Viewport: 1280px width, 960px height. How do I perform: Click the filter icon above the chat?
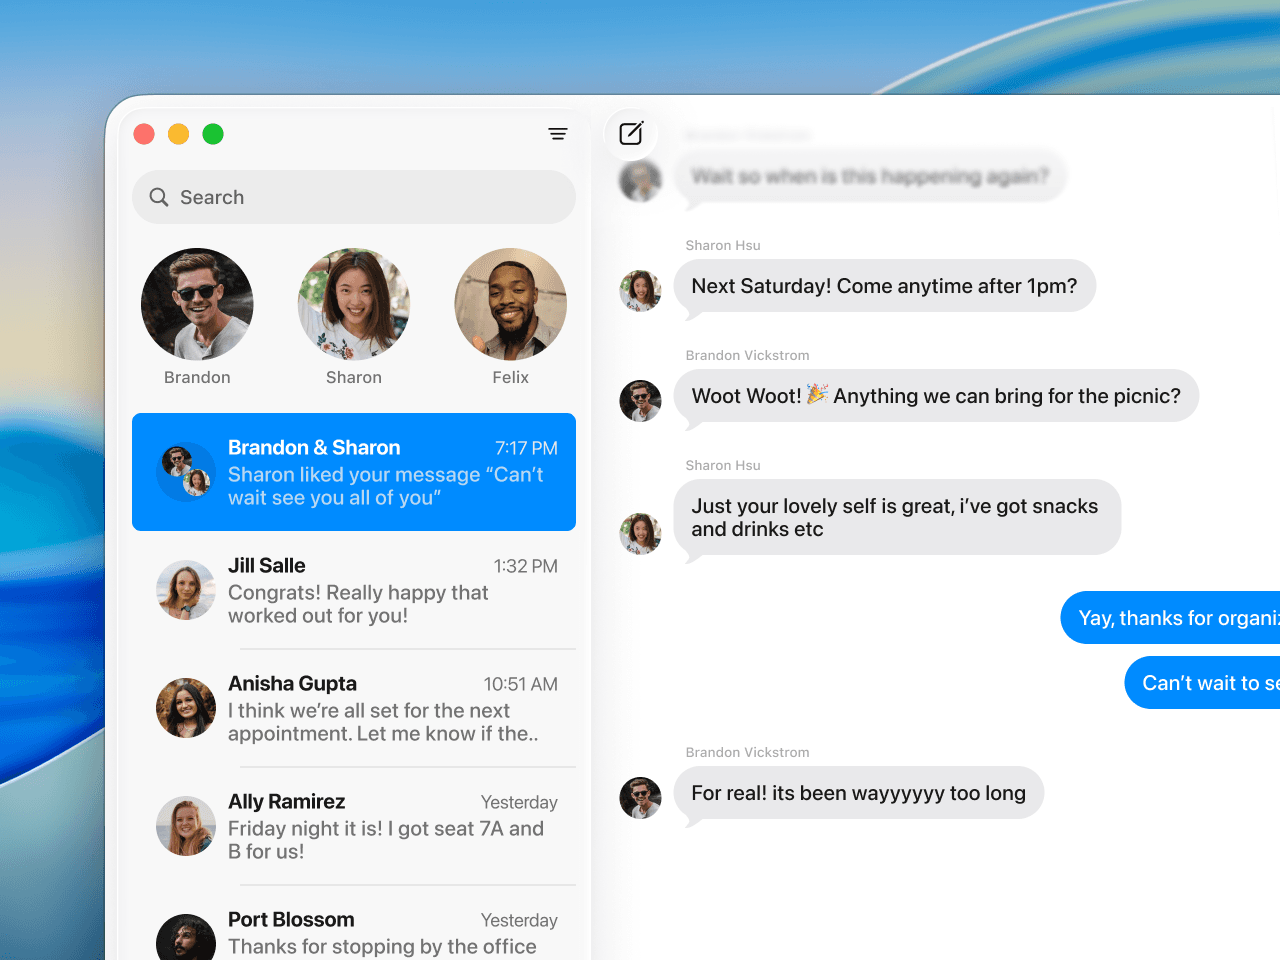[558, 133]
